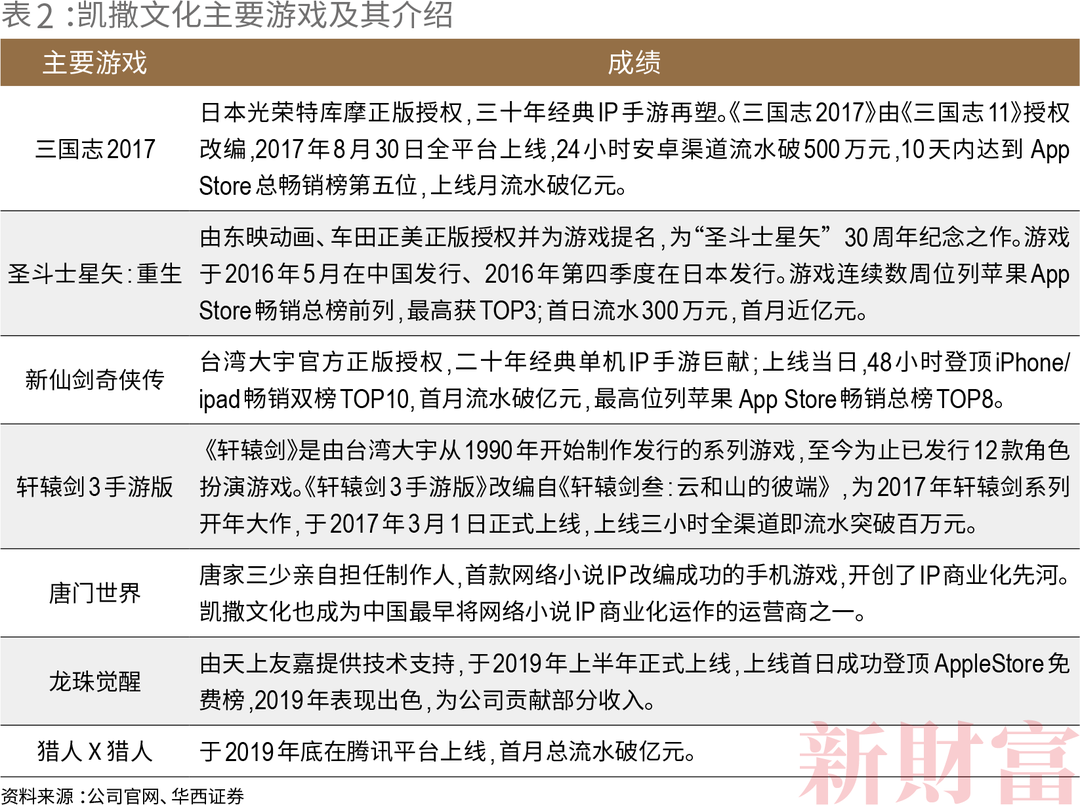
Task: Select the "新仙剑奇侠传" game cell
Action: click(x=95, y=379)
